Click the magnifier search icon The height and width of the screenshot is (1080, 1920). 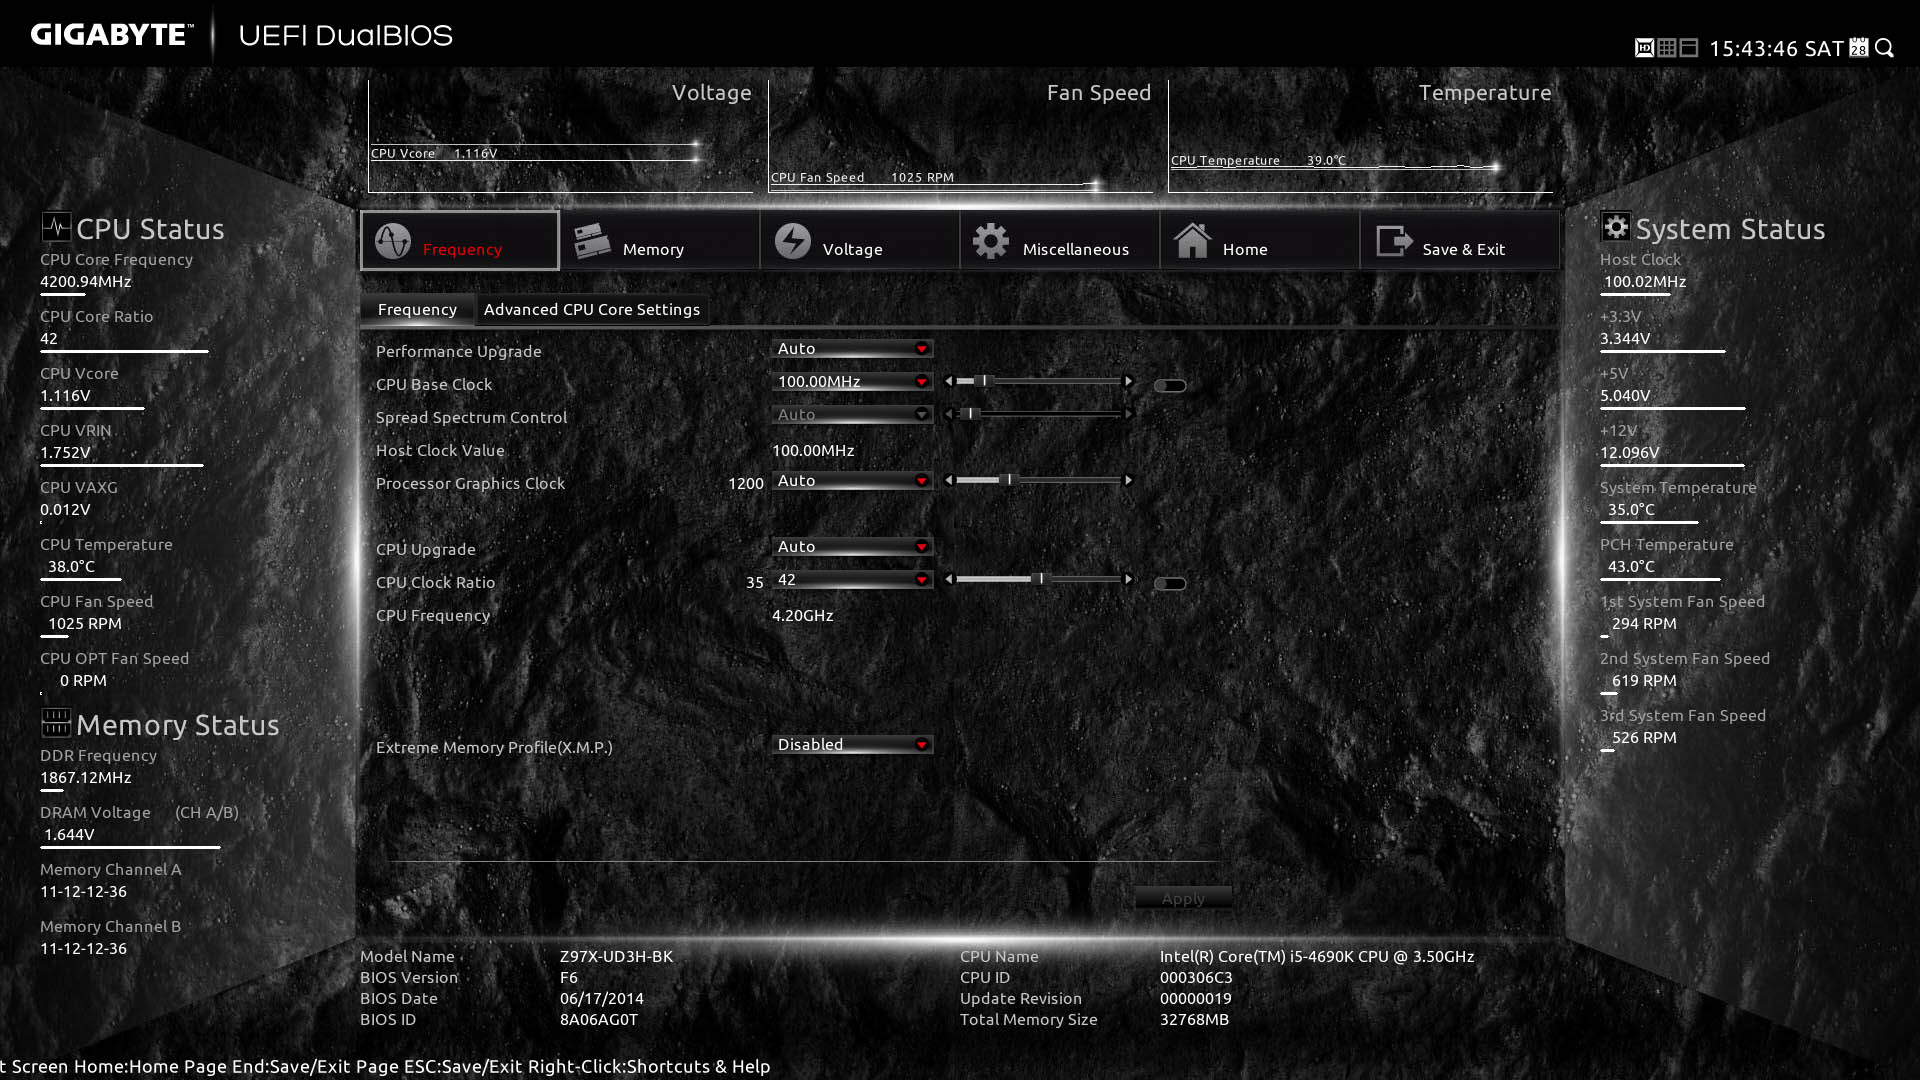point(1885,48)
